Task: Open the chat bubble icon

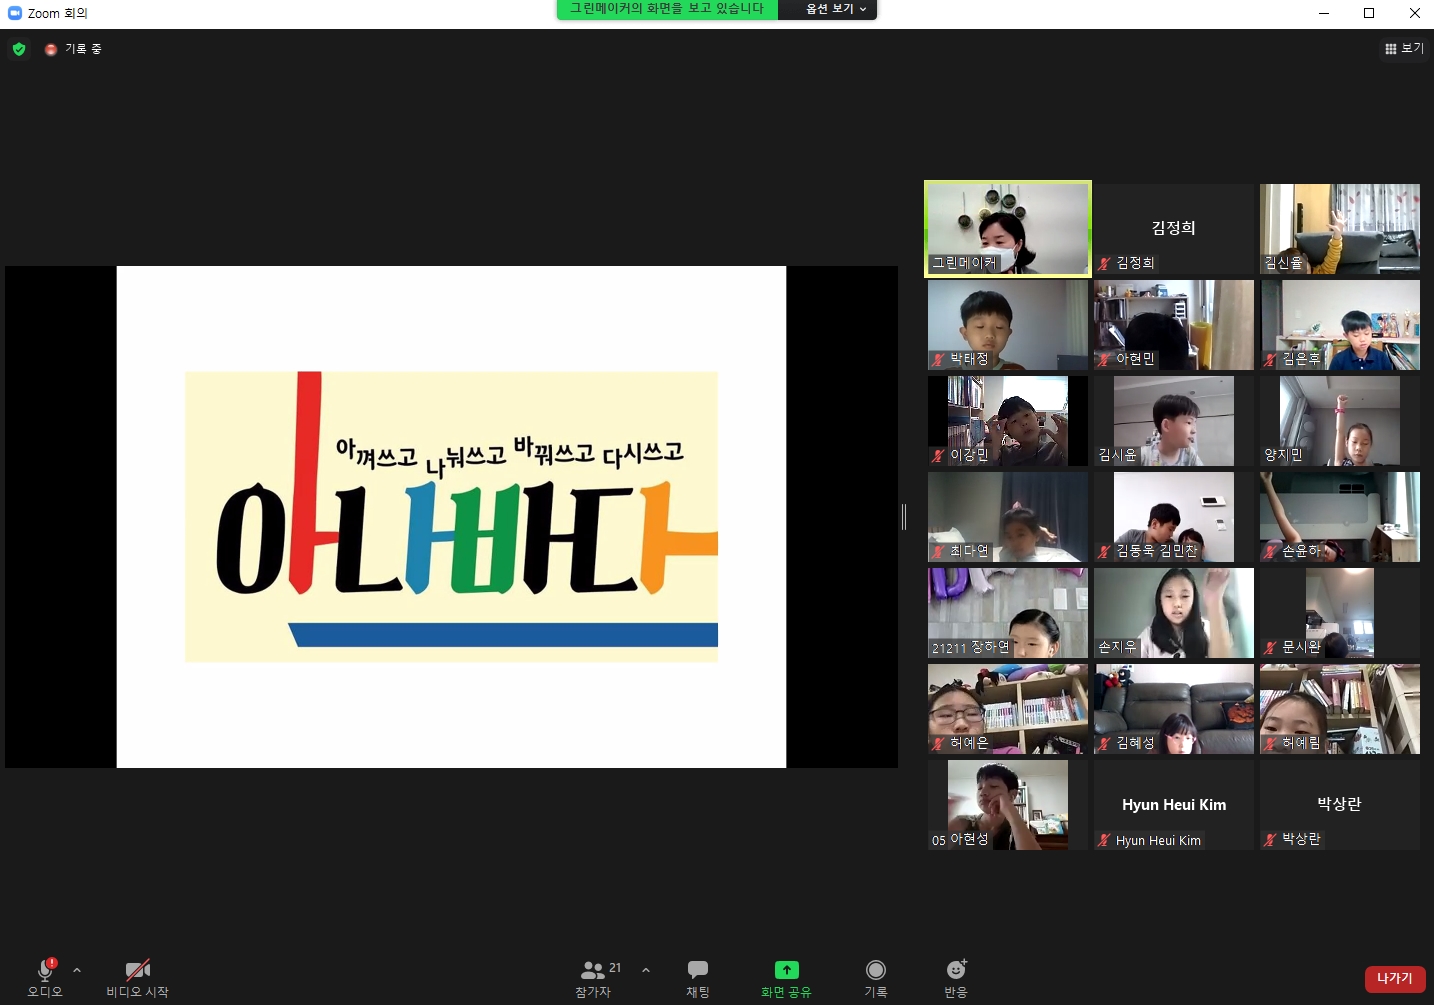Action: 698,969
